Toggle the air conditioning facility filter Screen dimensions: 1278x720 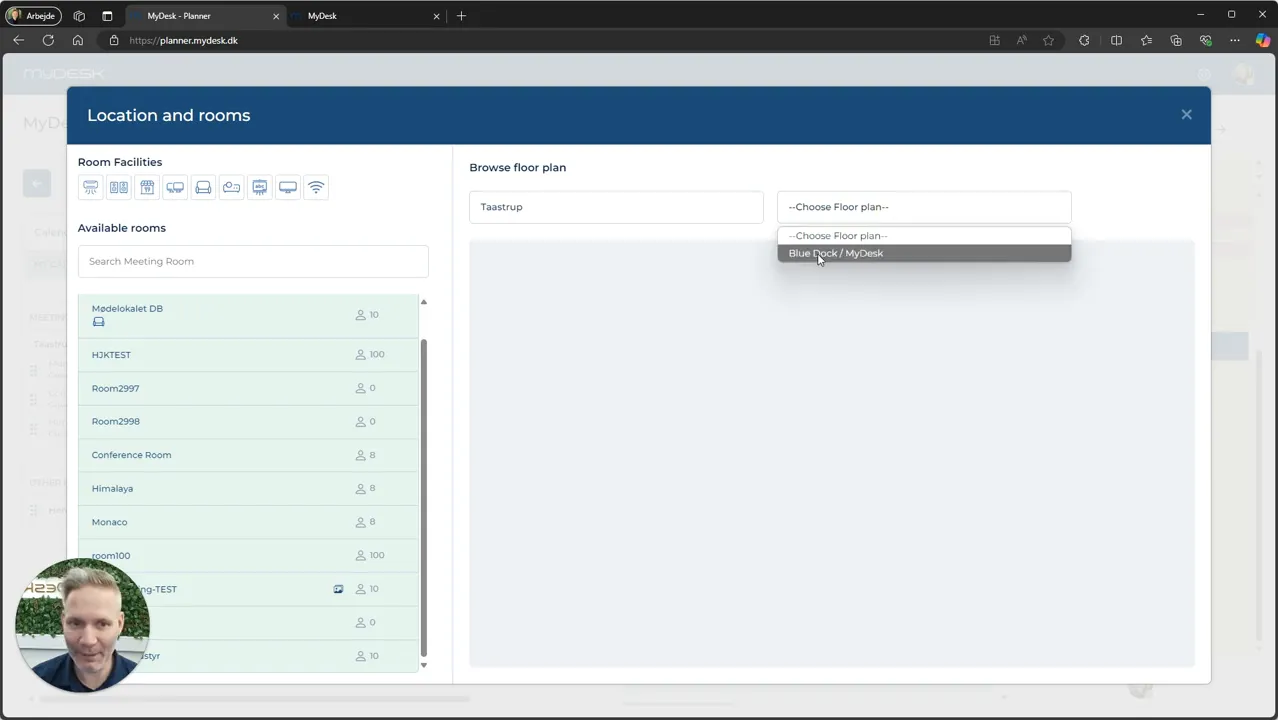(x=91, y=187)
